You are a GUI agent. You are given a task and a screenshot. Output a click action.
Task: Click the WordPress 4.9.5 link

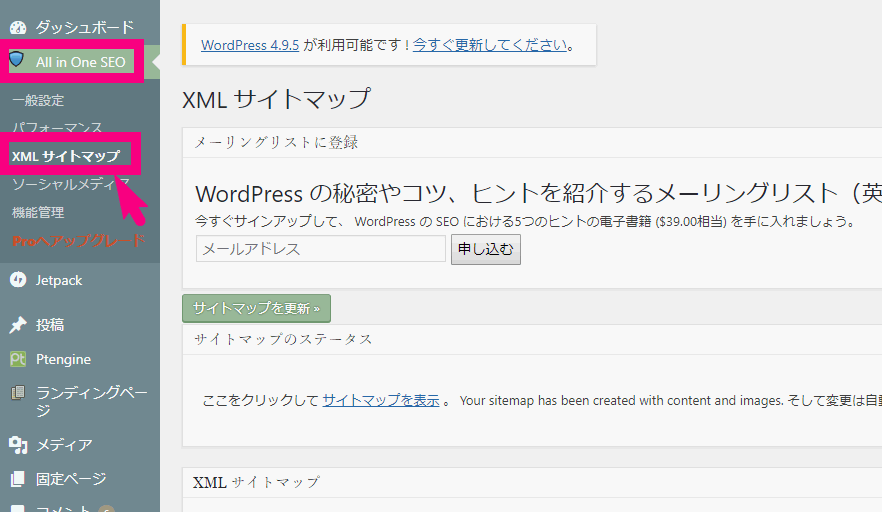point(250,45)
